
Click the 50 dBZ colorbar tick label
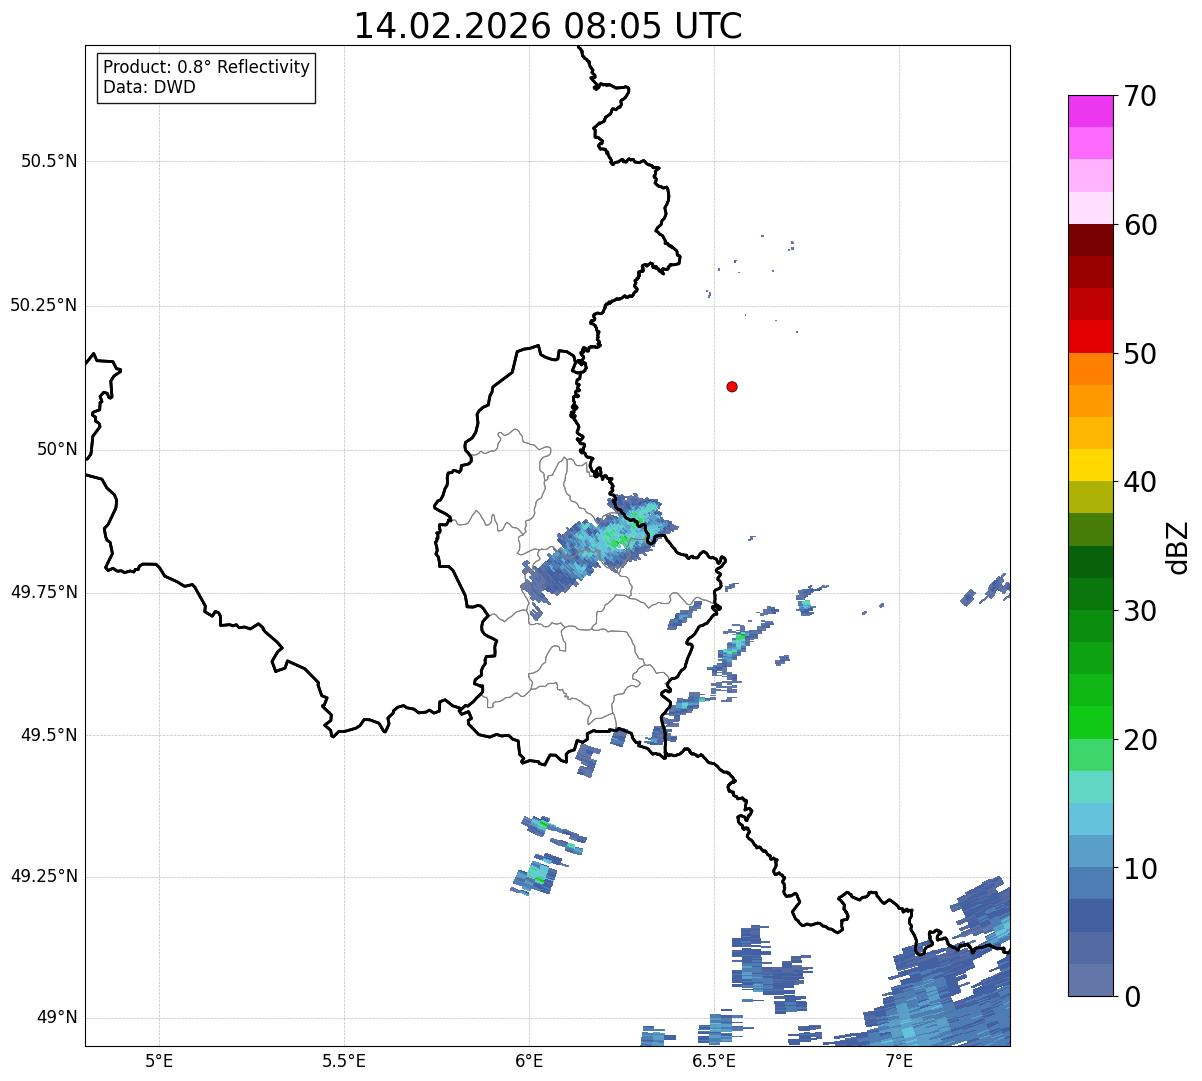tap(1140, 354)
